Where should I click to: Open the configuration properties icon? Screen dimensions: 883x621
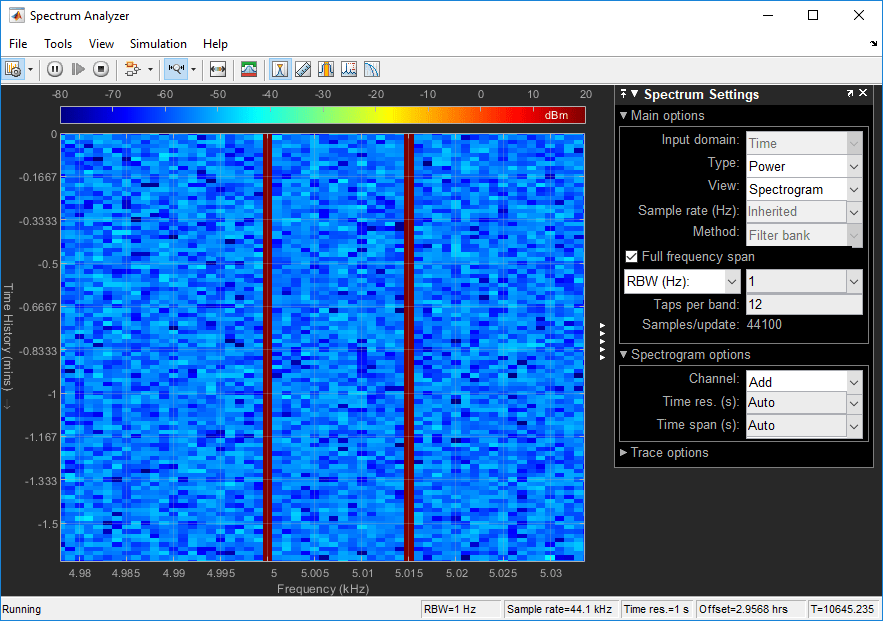pyautogui.click(x=13, y=69)
